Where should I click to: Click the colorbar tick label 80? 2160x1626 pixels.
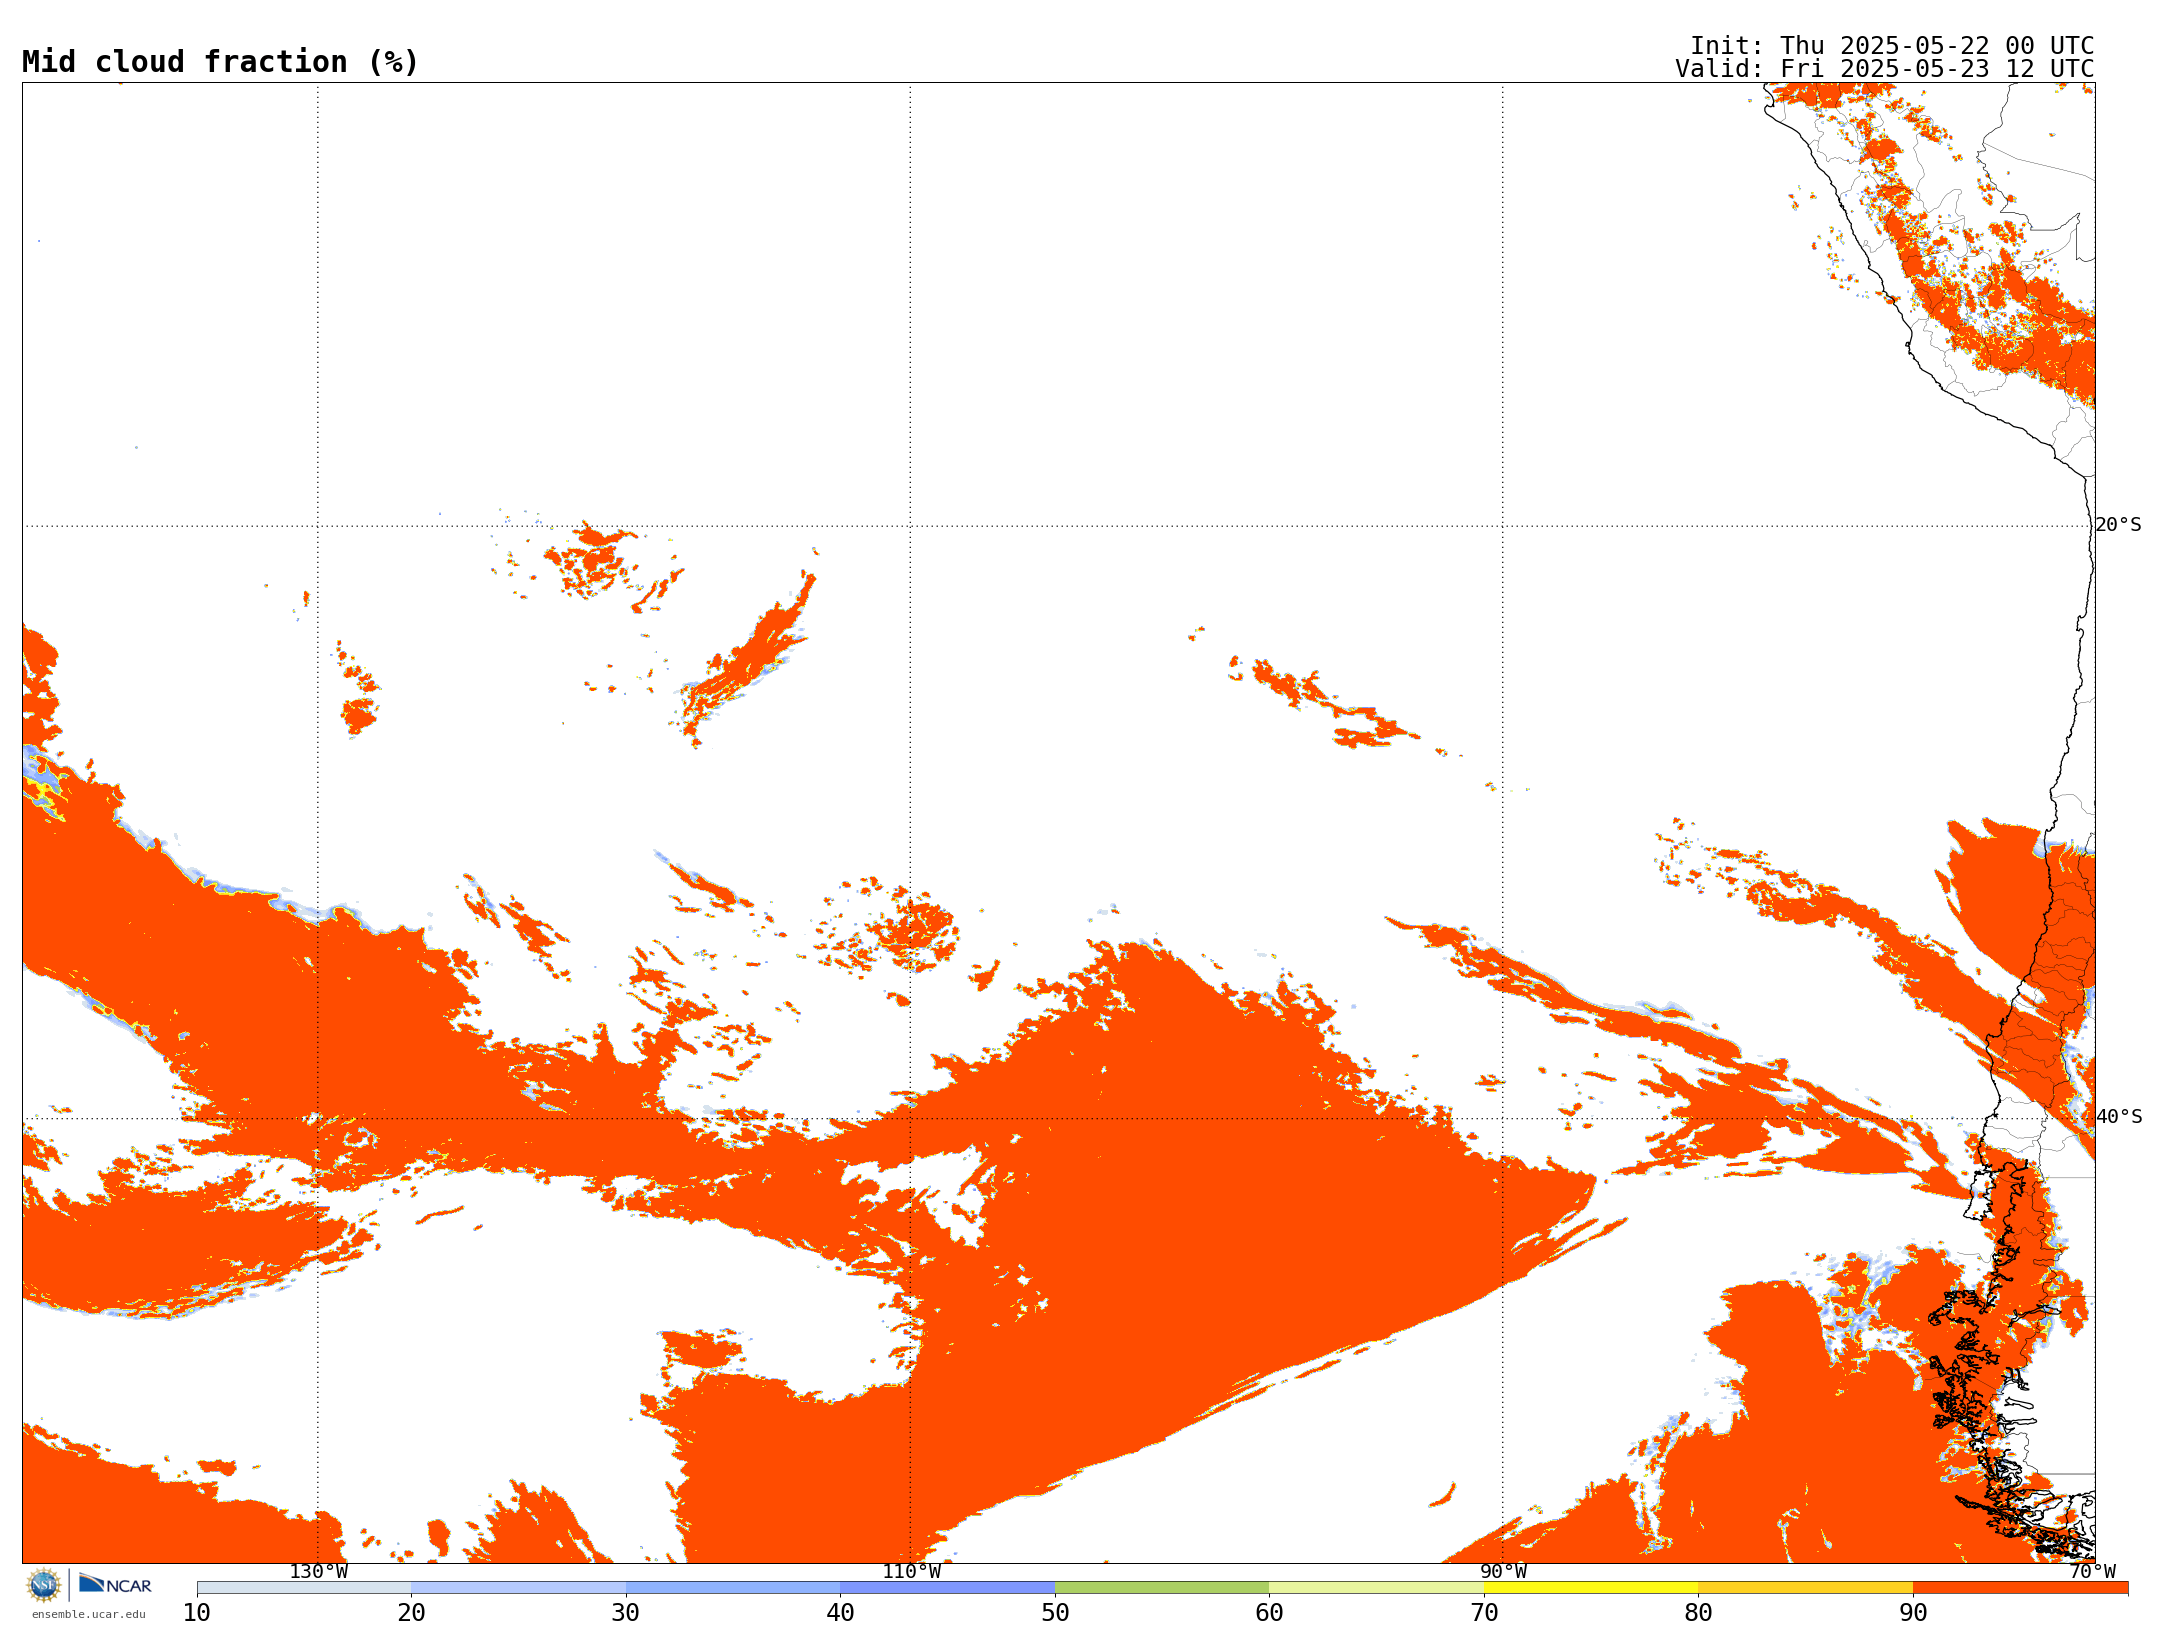click(1699, 1613)
